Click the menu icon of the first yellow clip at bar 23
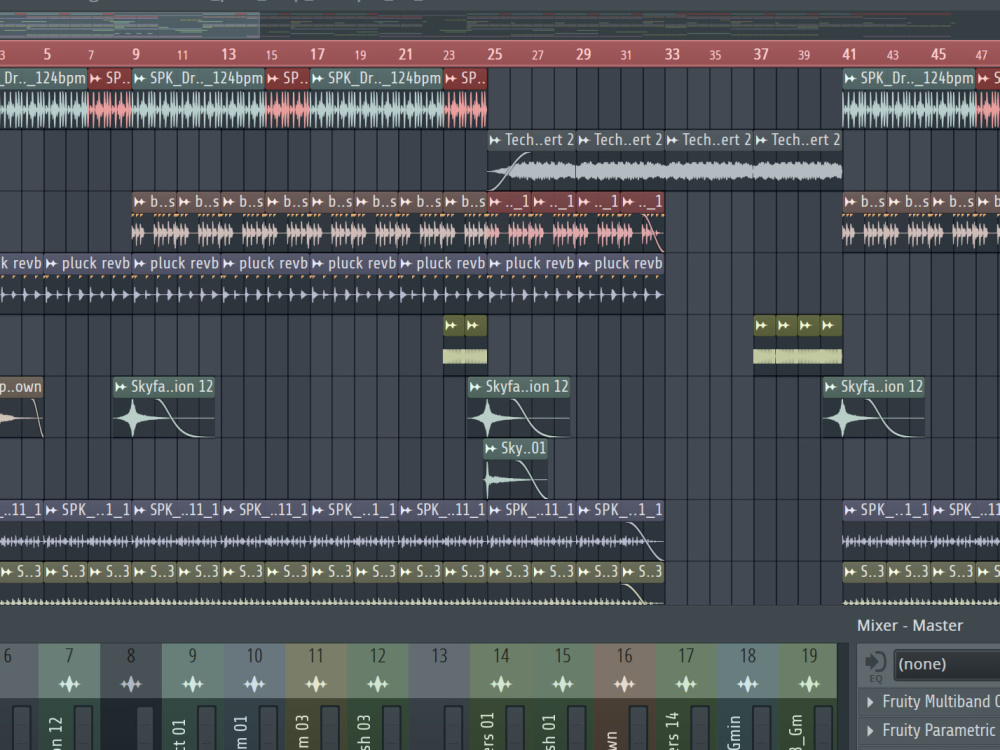Viewport: 1000px width, 750px height. [451, 326]
